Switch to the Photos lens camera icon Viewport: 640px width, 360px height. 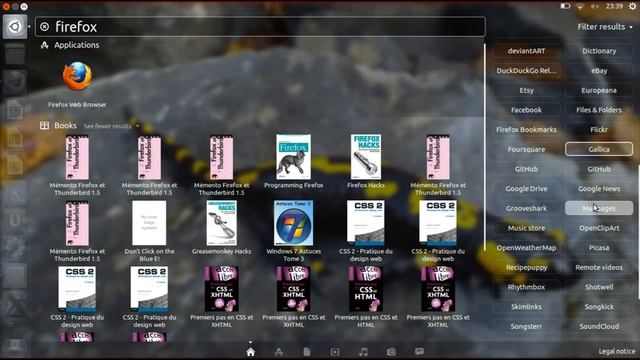coord(391,352)
